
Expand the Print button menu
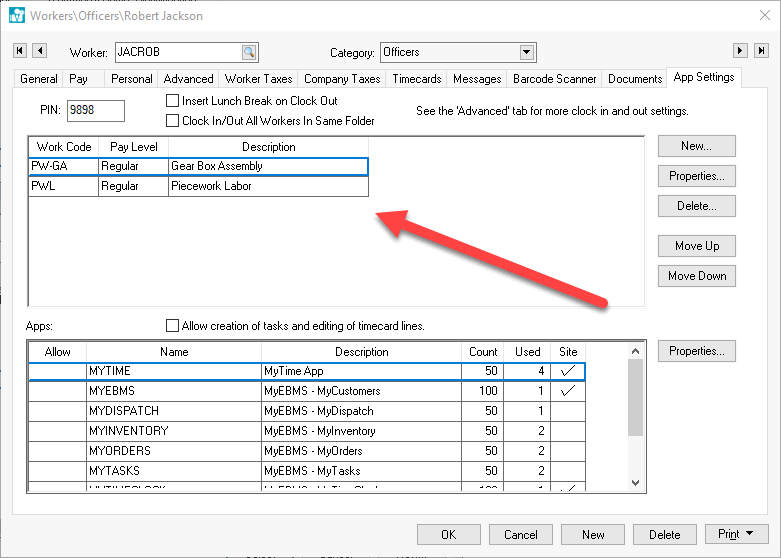[759, 534]
